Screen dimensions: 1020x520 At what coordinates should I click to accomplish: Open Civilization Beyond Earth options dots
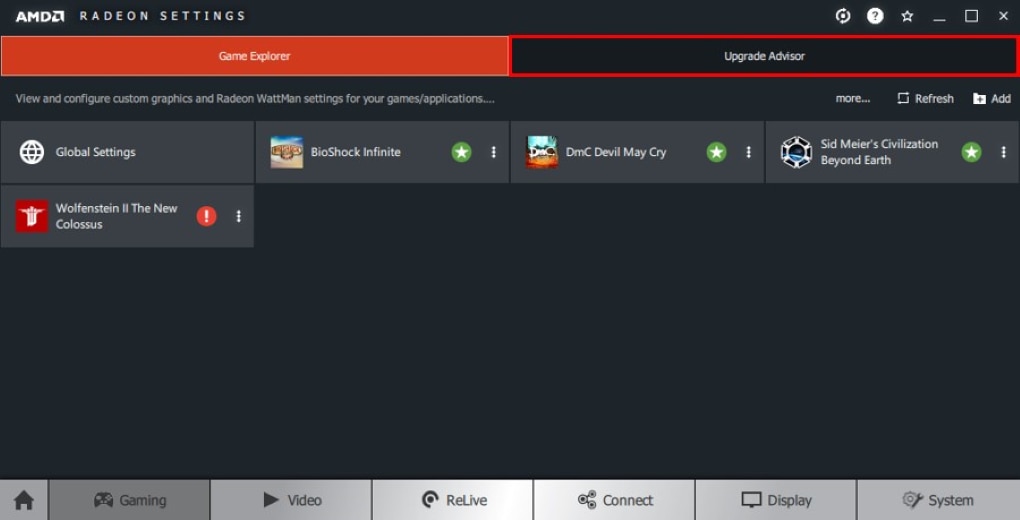point(1003,152)
